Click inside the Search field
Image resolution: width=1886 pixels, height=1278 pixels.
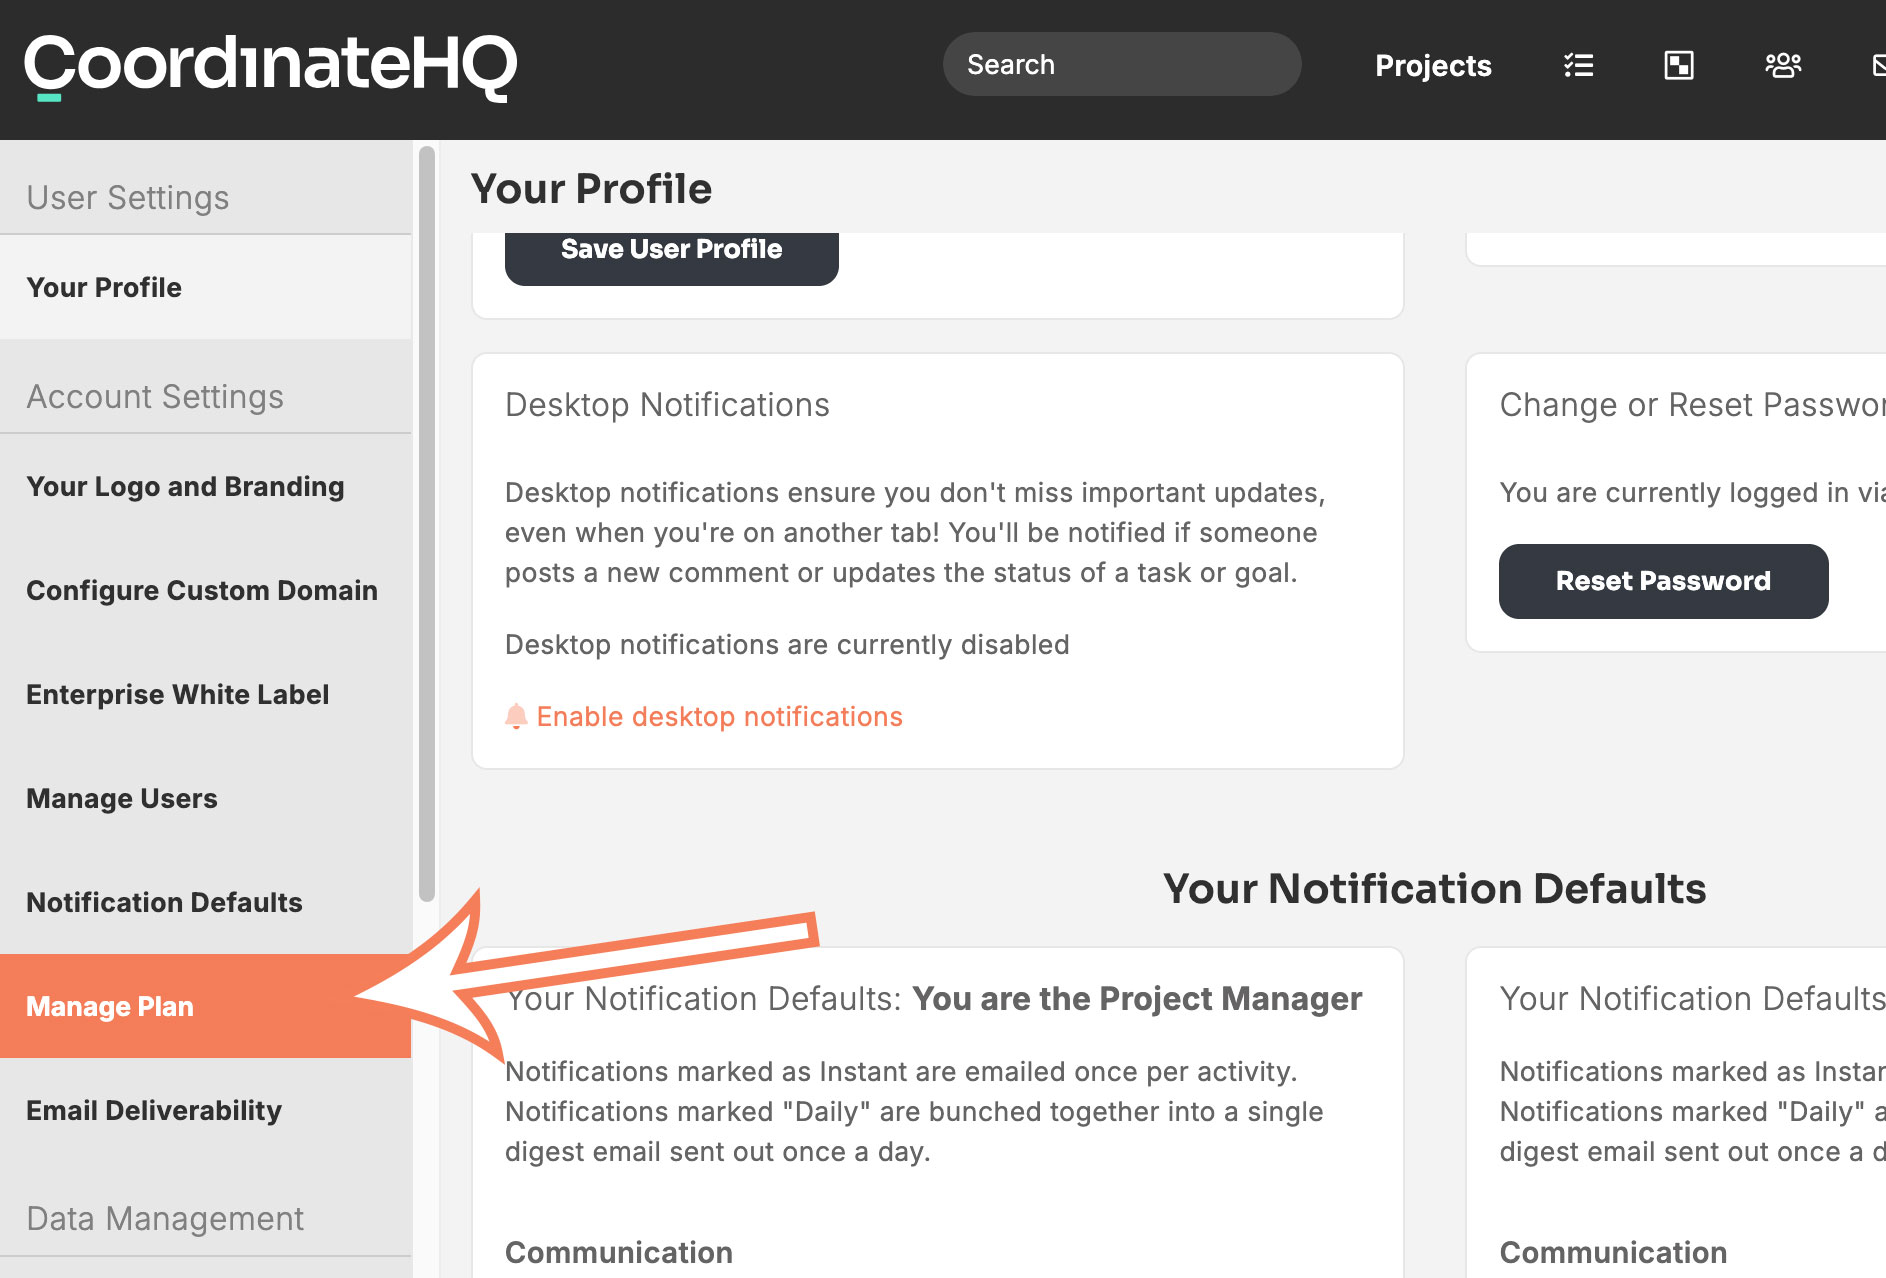tap(1122, 64)
